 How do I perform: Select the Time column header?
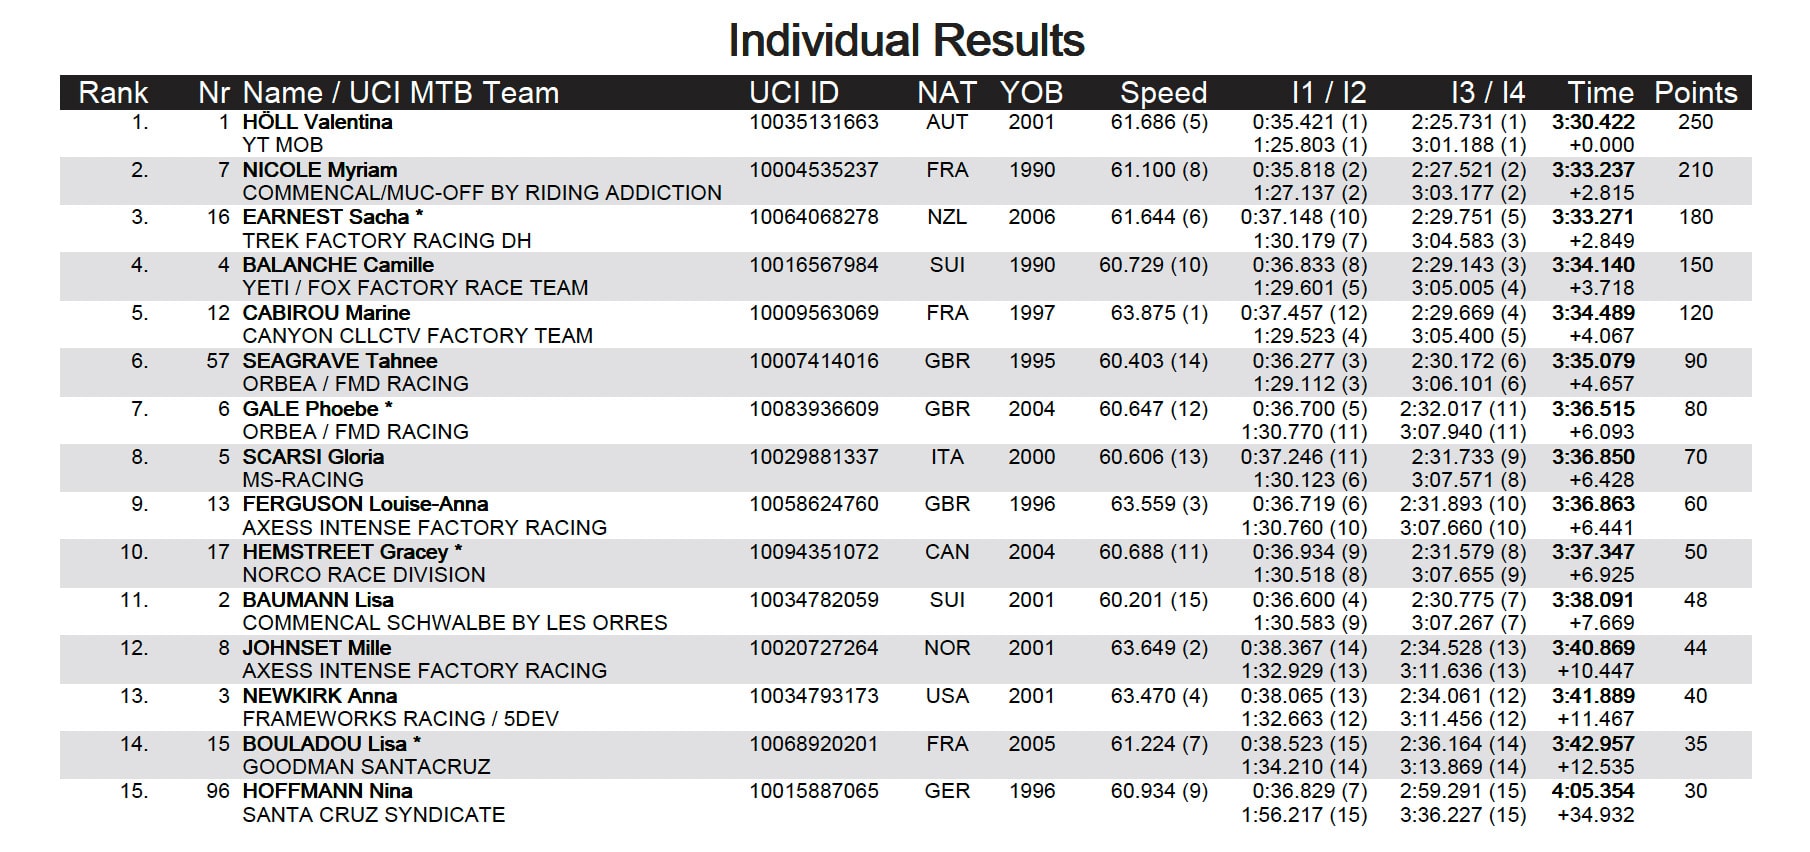(1600, 93)
